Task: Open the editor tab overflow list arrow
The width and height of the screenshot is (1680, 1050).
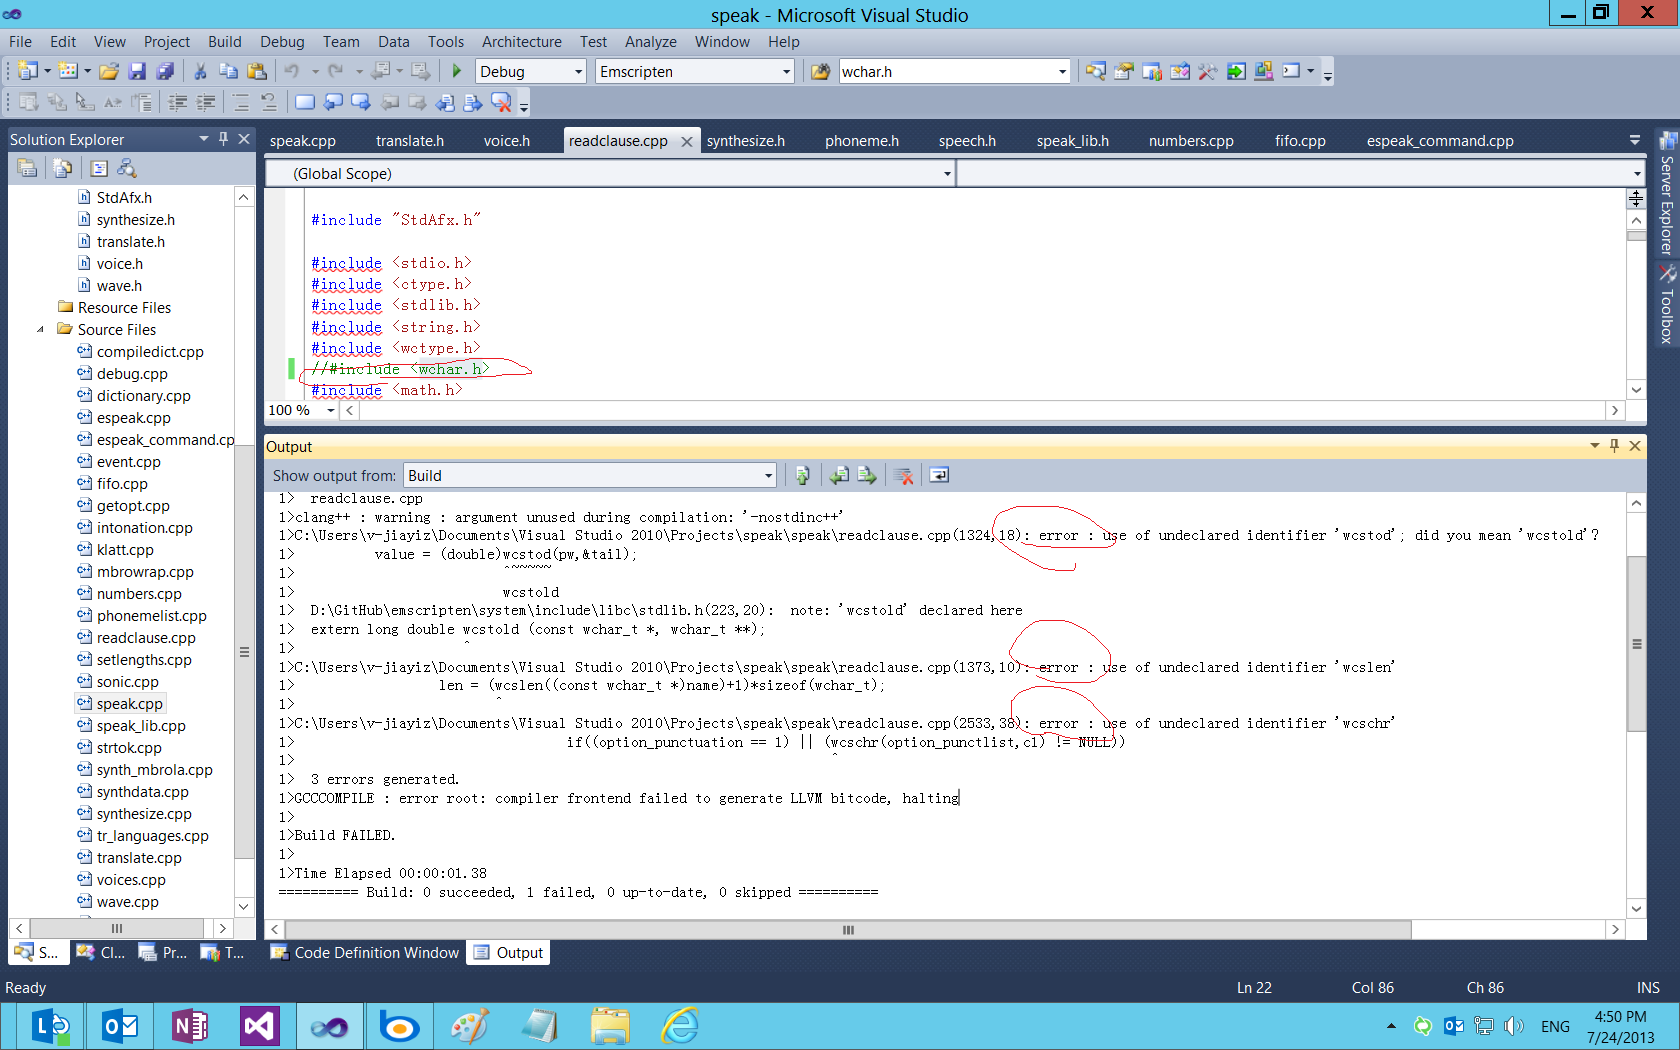Action: [x=1634, y=140]
